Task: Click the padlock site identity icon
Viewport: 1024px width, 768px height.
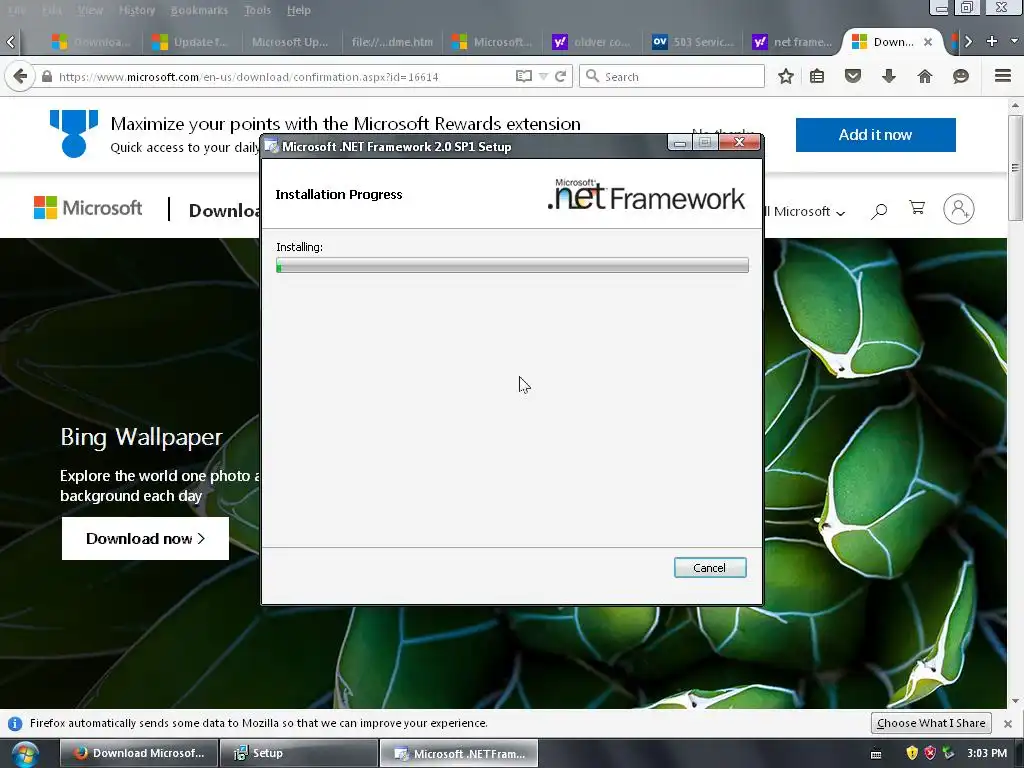Action: tap(46, 76)
